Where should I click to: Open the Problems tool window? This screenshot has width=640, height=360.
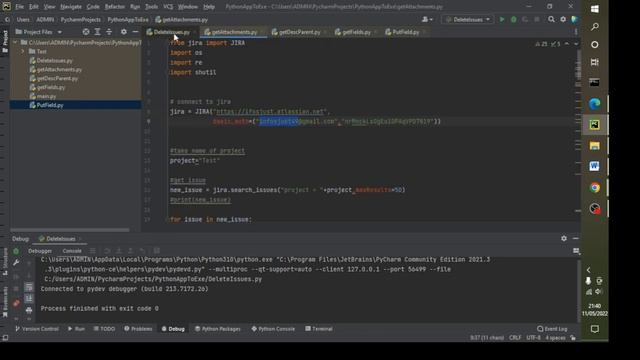tap(138, 329)
